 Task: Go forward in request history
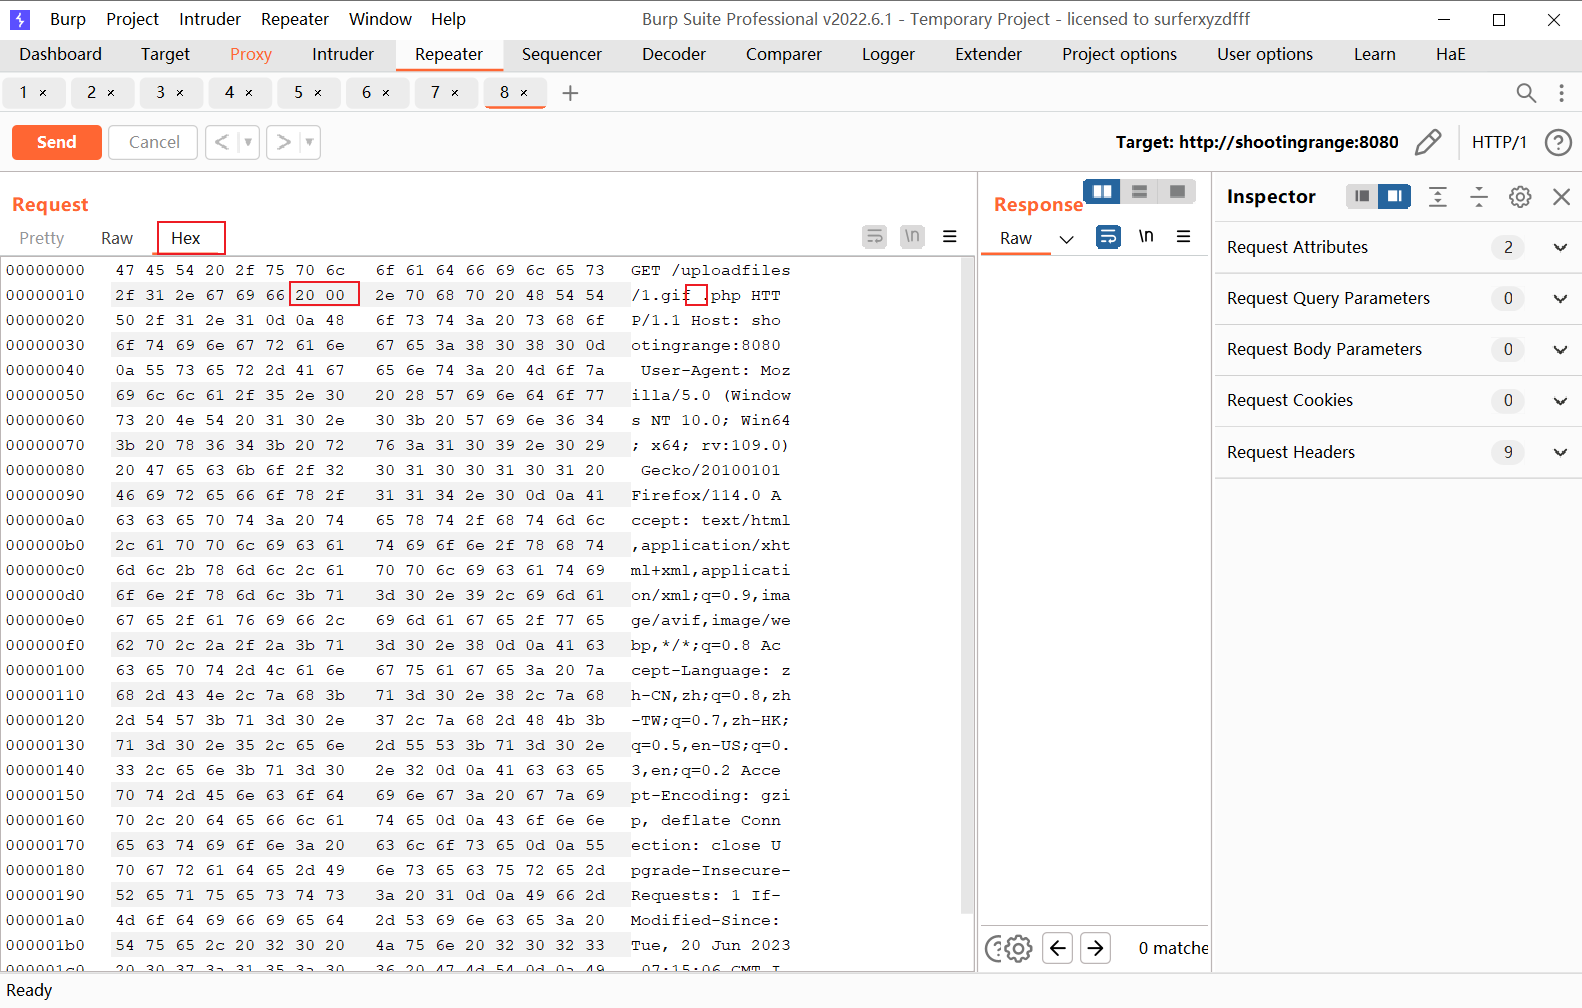click(283, 142)
